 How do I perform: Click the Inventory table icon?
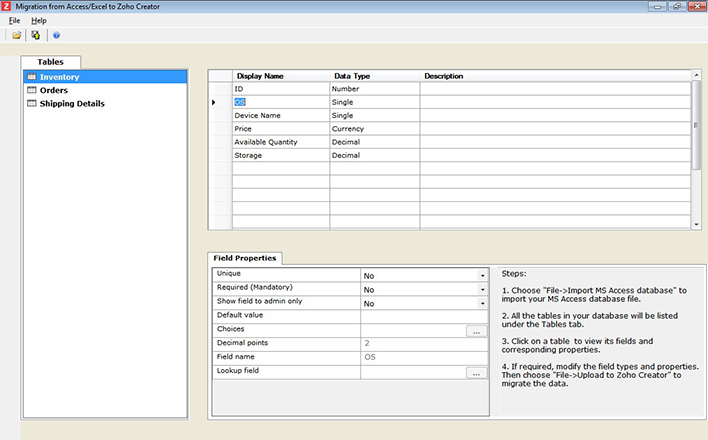tap(31, 77)
